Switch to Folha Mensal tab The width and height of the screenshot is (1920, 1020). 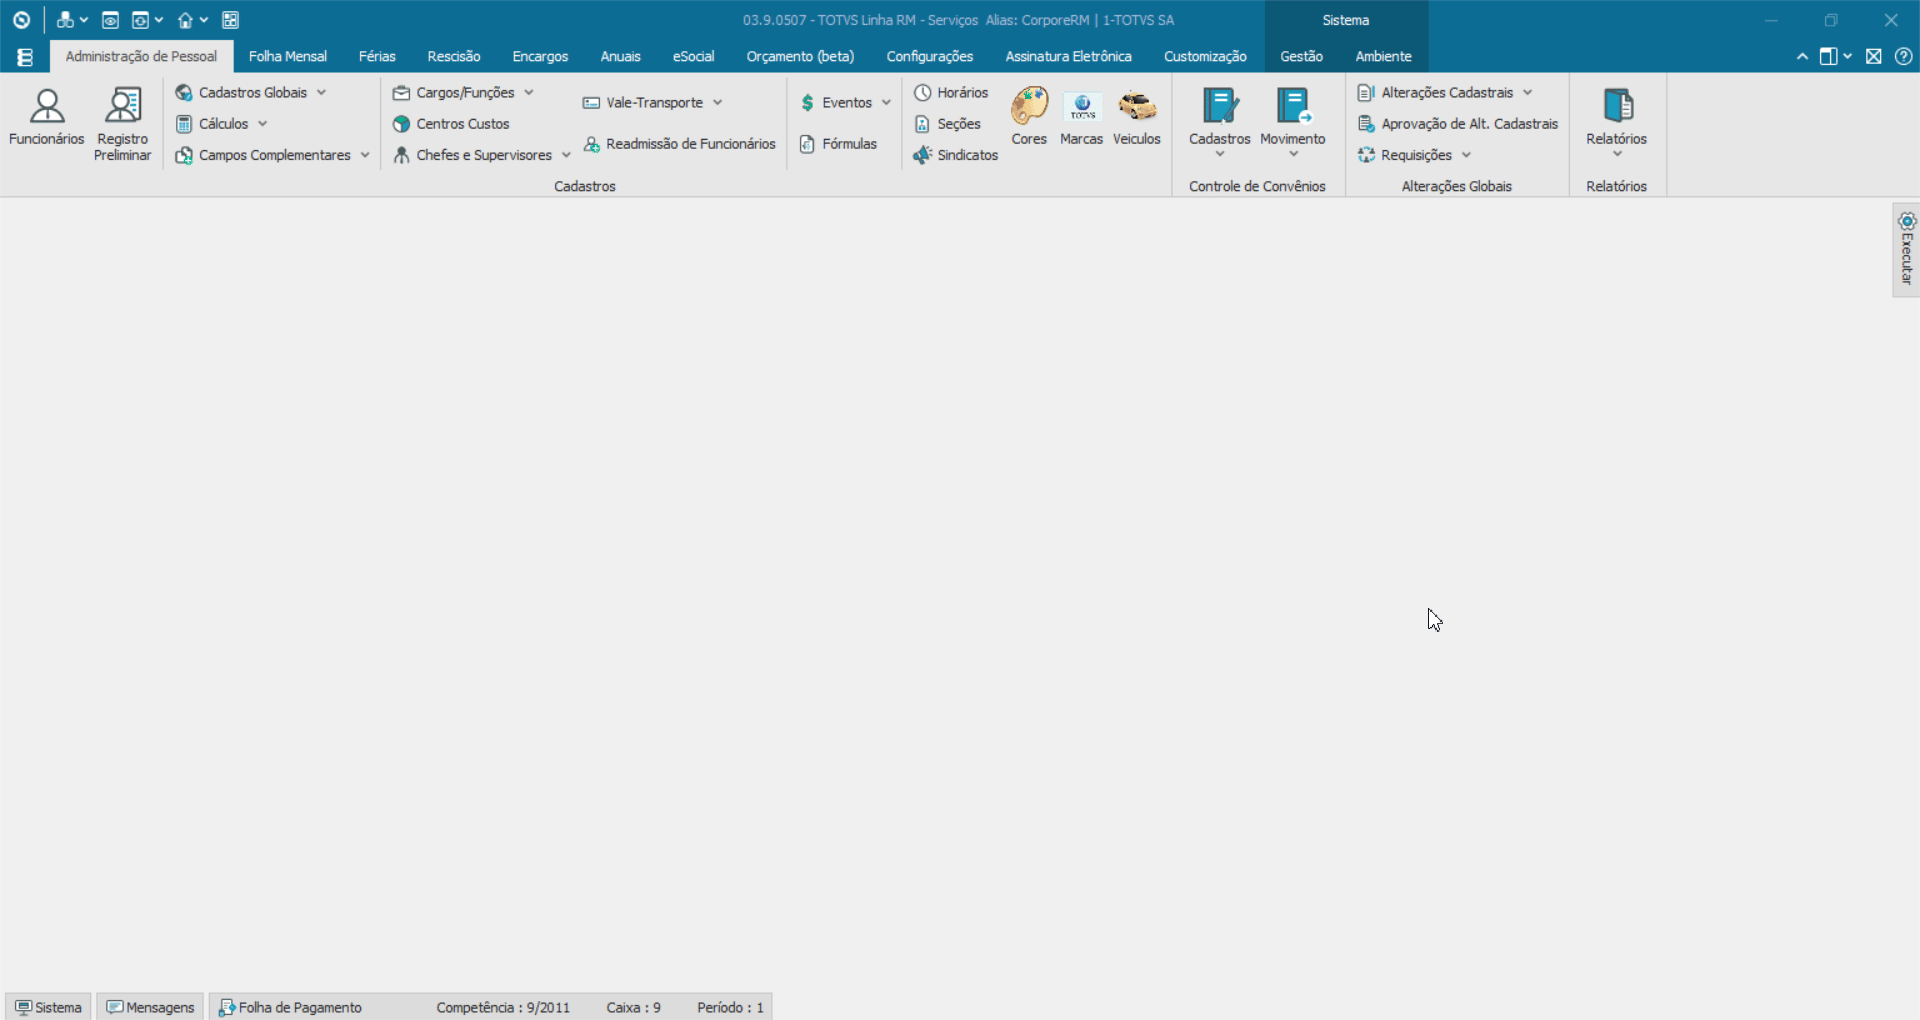coord(288,57)
